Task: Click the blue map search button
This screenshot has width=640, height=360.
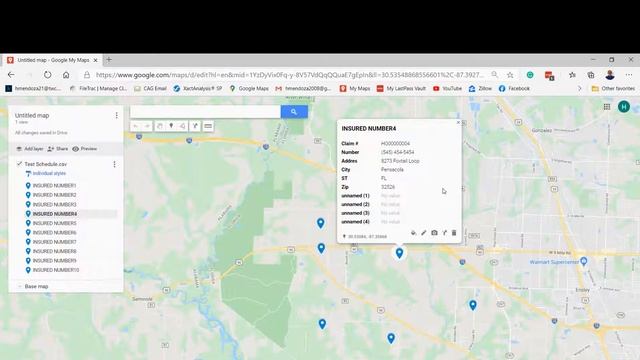Action: coord(294,111)
